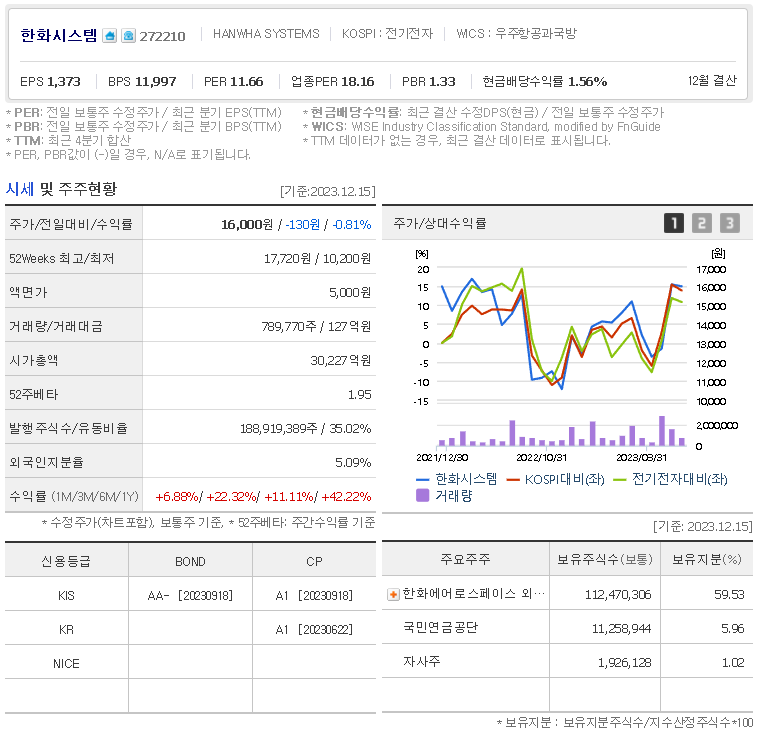The image size is (763, 736).
Task: Click the 신용등급 column header
Action: tap(66, 561)
